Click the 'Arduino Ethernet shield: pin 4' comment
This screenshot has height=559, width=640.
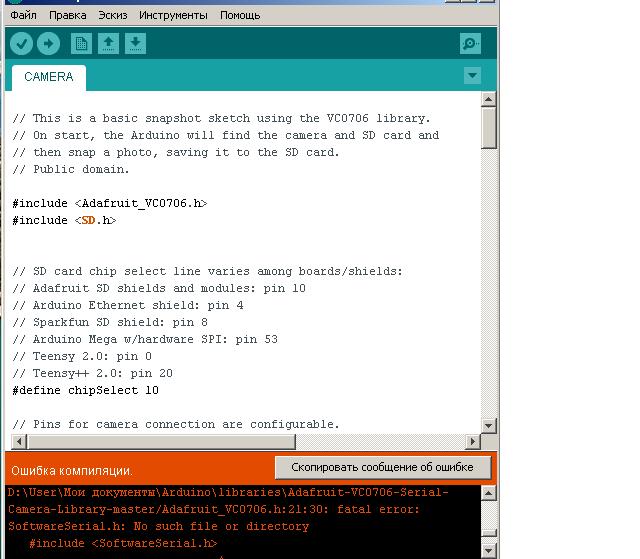click(x=128, y=305)
